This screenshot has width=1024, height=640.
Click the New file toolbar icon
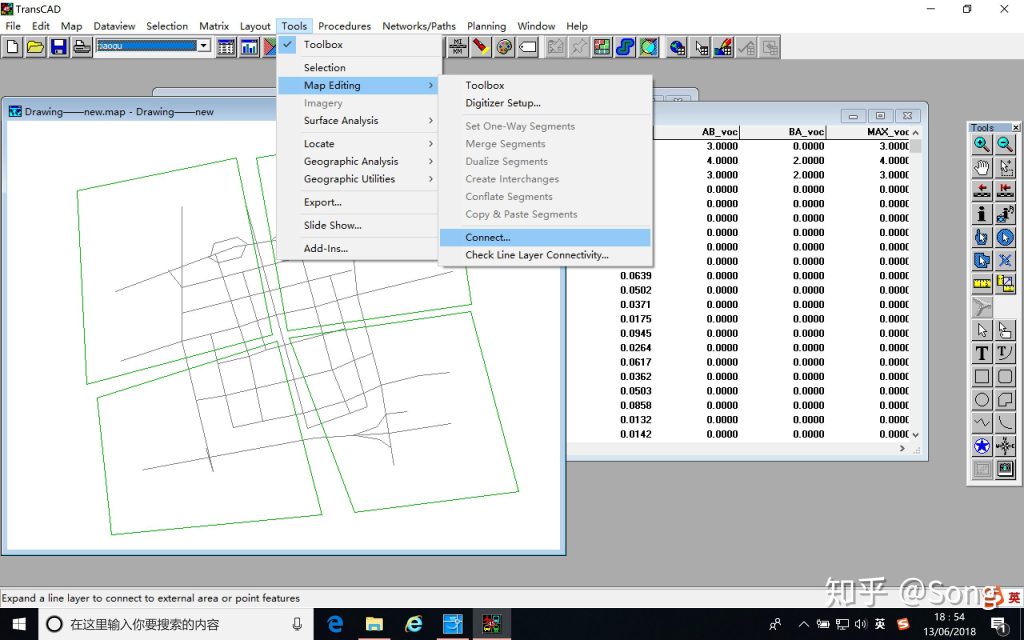click(13, 47)
